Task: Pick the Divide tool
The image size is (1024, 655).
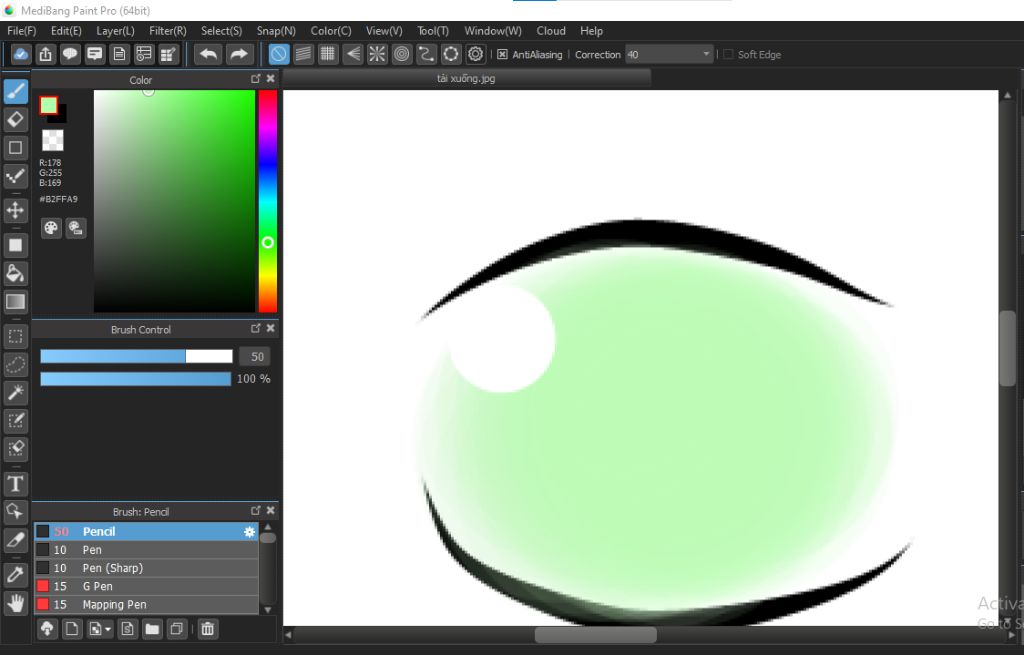Action: 16,541
